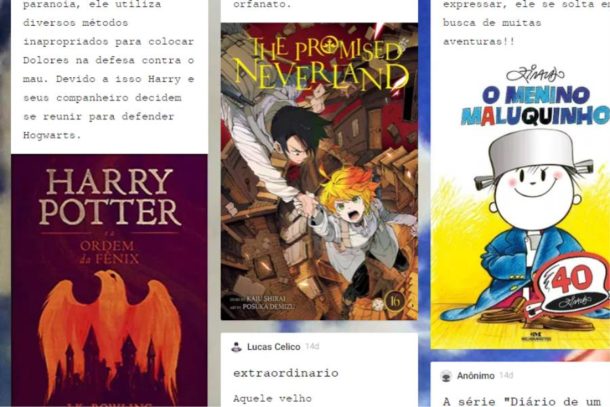Click the description line ending in 'Hogwarts.'

click(52, 135)
